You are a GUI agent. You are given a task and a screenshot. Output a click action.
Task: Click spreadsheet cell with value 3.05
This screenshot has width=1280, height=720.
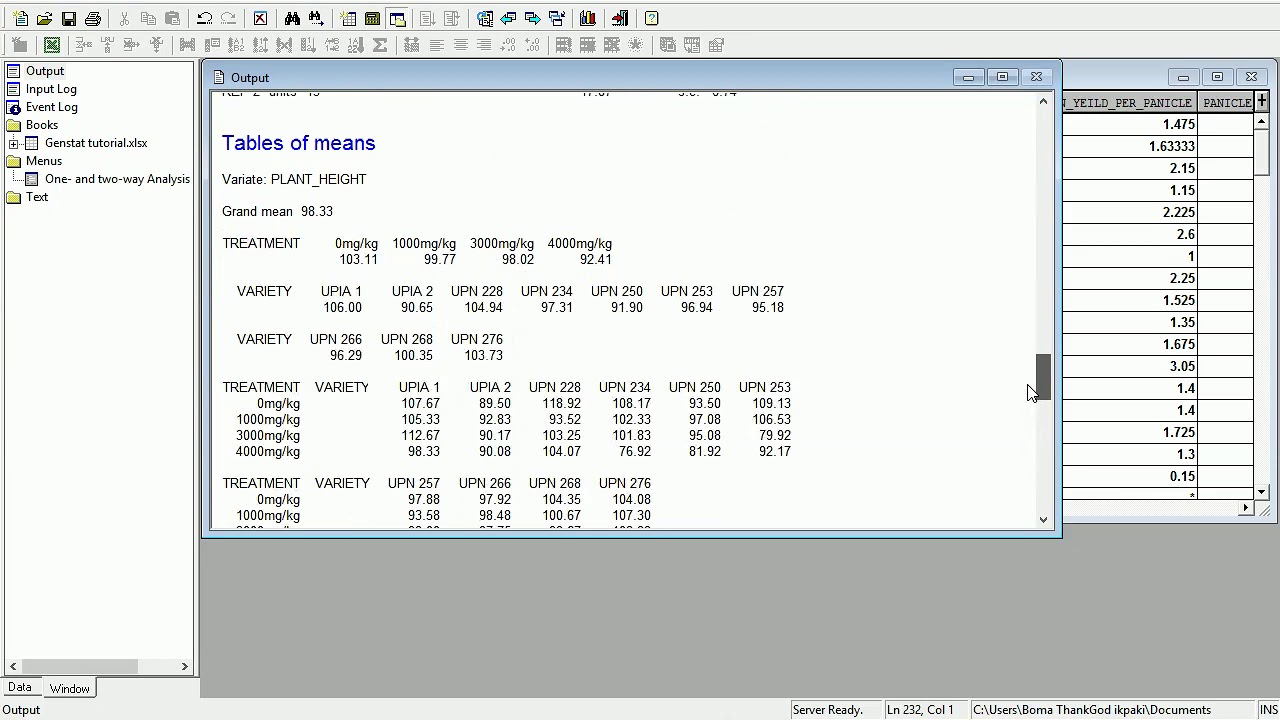click(x=1130, y=366)
